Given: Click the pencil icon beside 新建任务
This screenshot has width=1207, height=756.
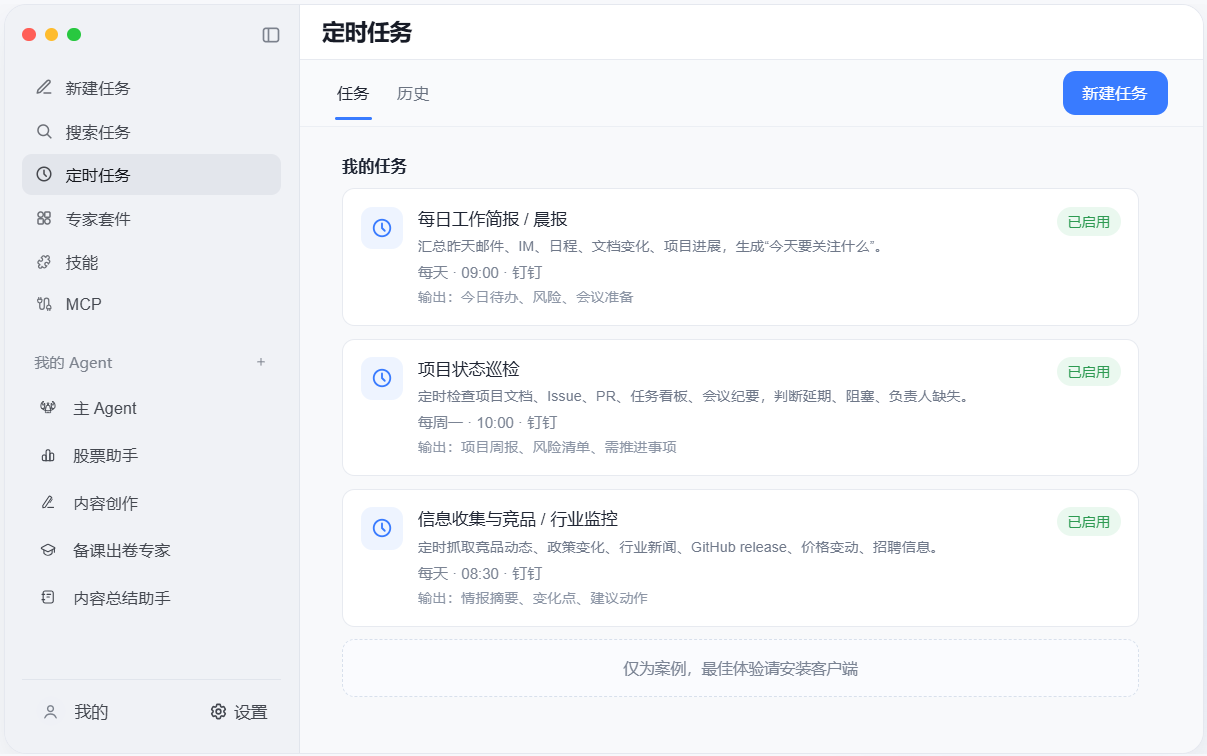Looking at the screenshot, I should pyautogui.click(x=44, y=87).
